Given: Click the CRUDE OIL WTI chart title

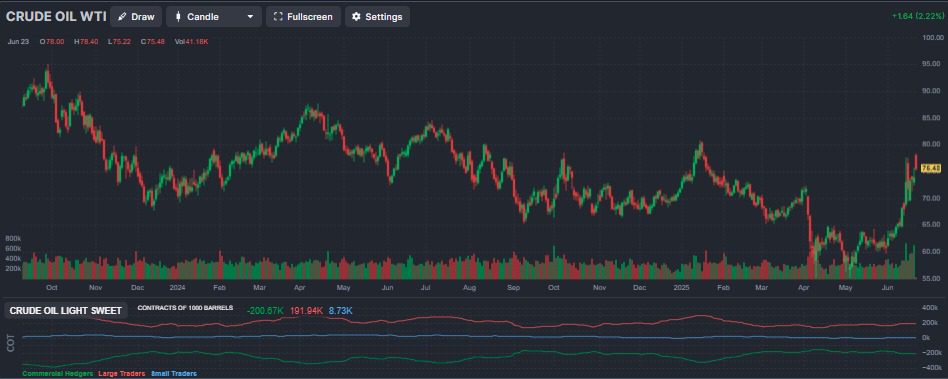Looking at the screenshot, I should coord(56,17).
